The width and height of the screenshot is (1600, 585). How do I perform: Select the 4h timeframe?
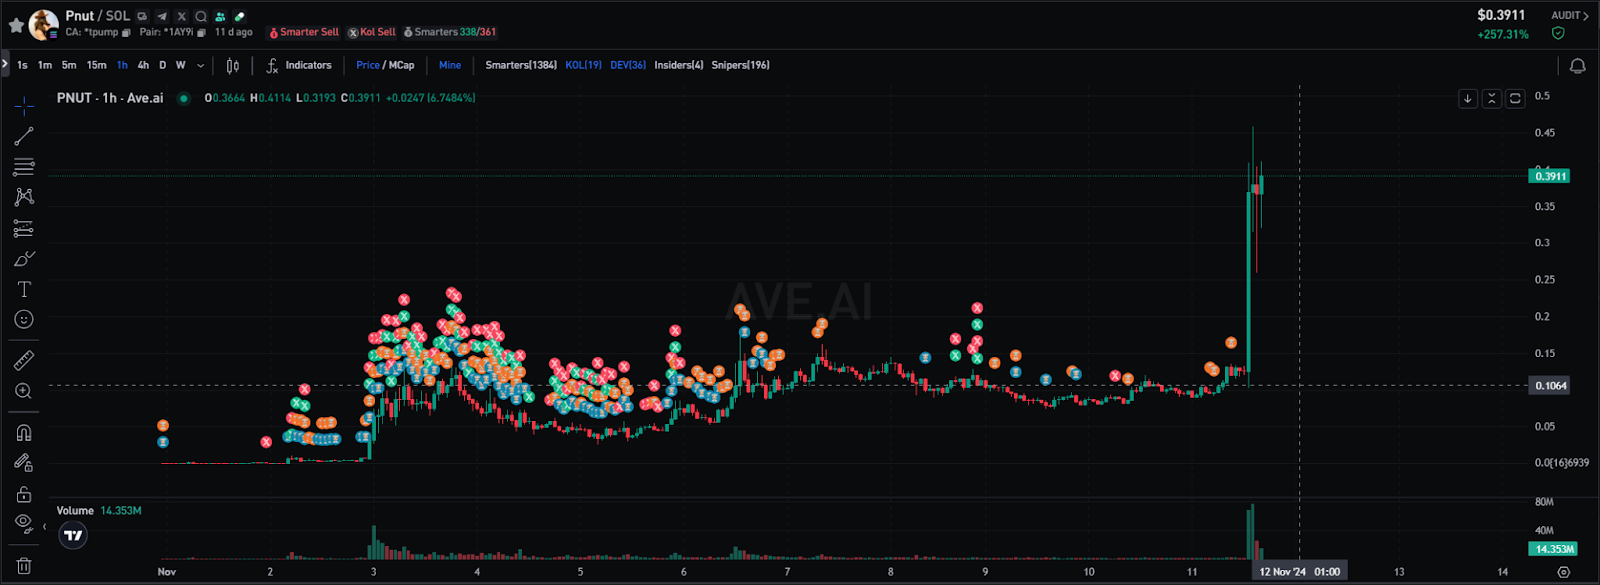coord(143,65)
